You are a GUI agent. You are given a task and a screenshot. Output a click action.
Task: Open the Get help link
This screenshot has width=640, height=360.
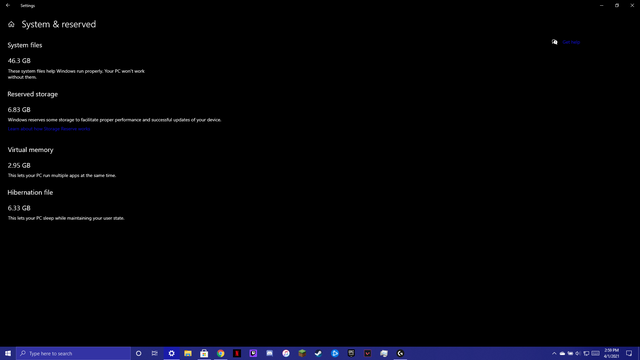pos(571,42)
